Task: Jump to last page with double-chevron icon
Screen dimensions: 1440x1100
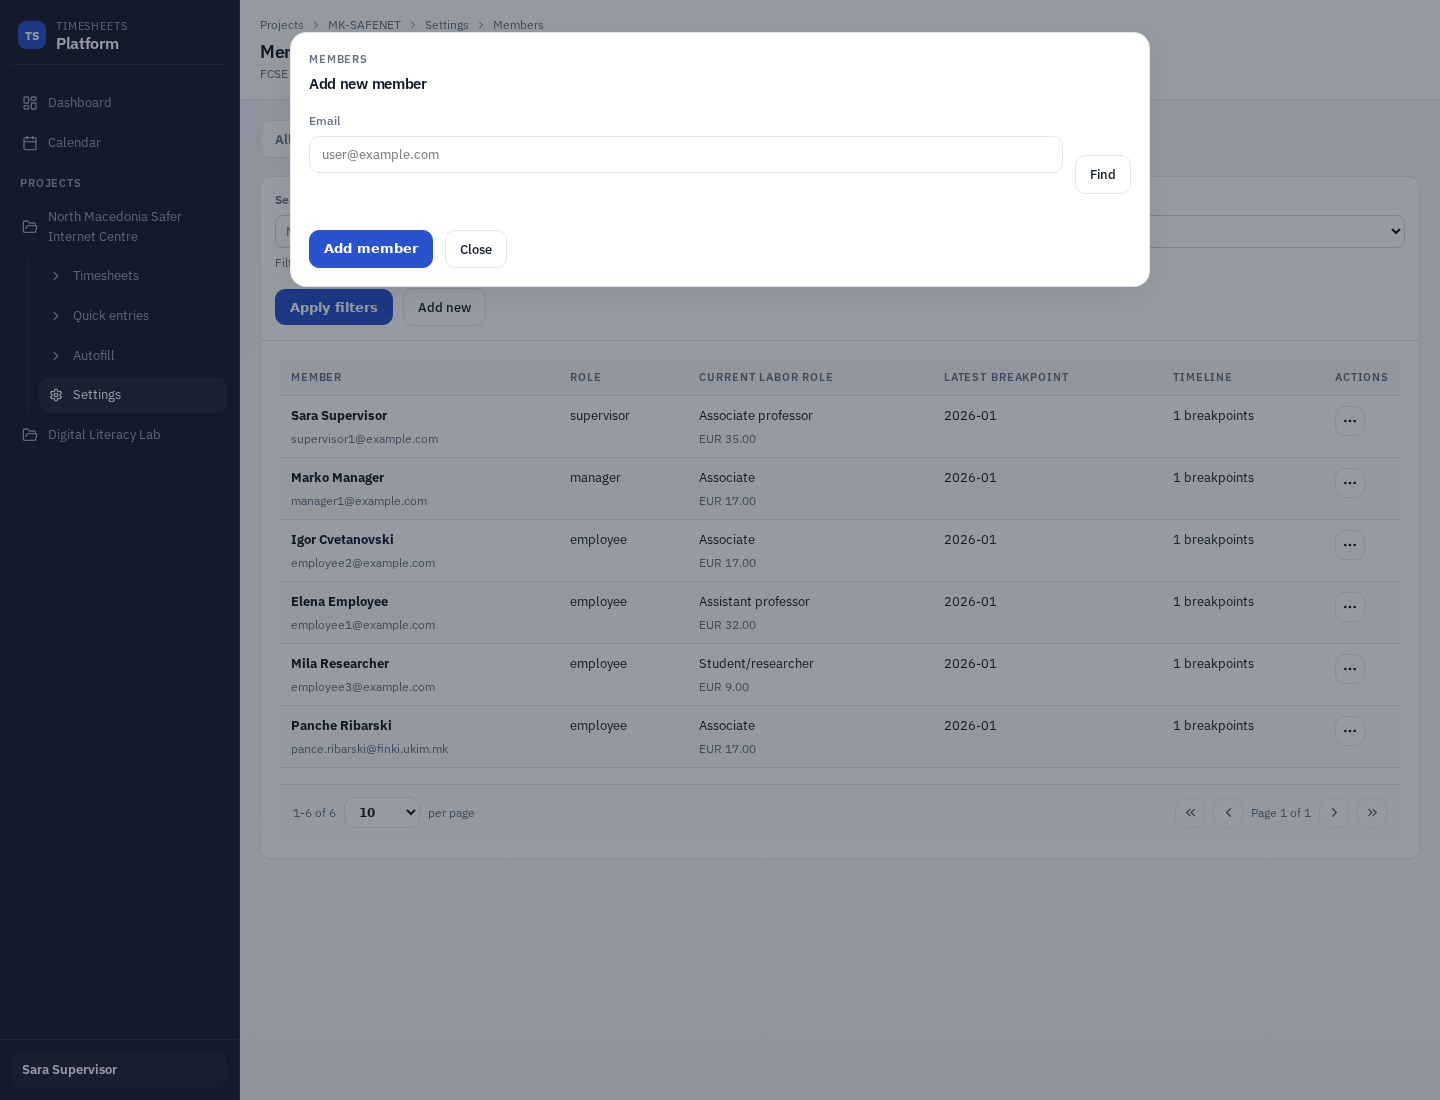Action: (x=1372, y=813)
